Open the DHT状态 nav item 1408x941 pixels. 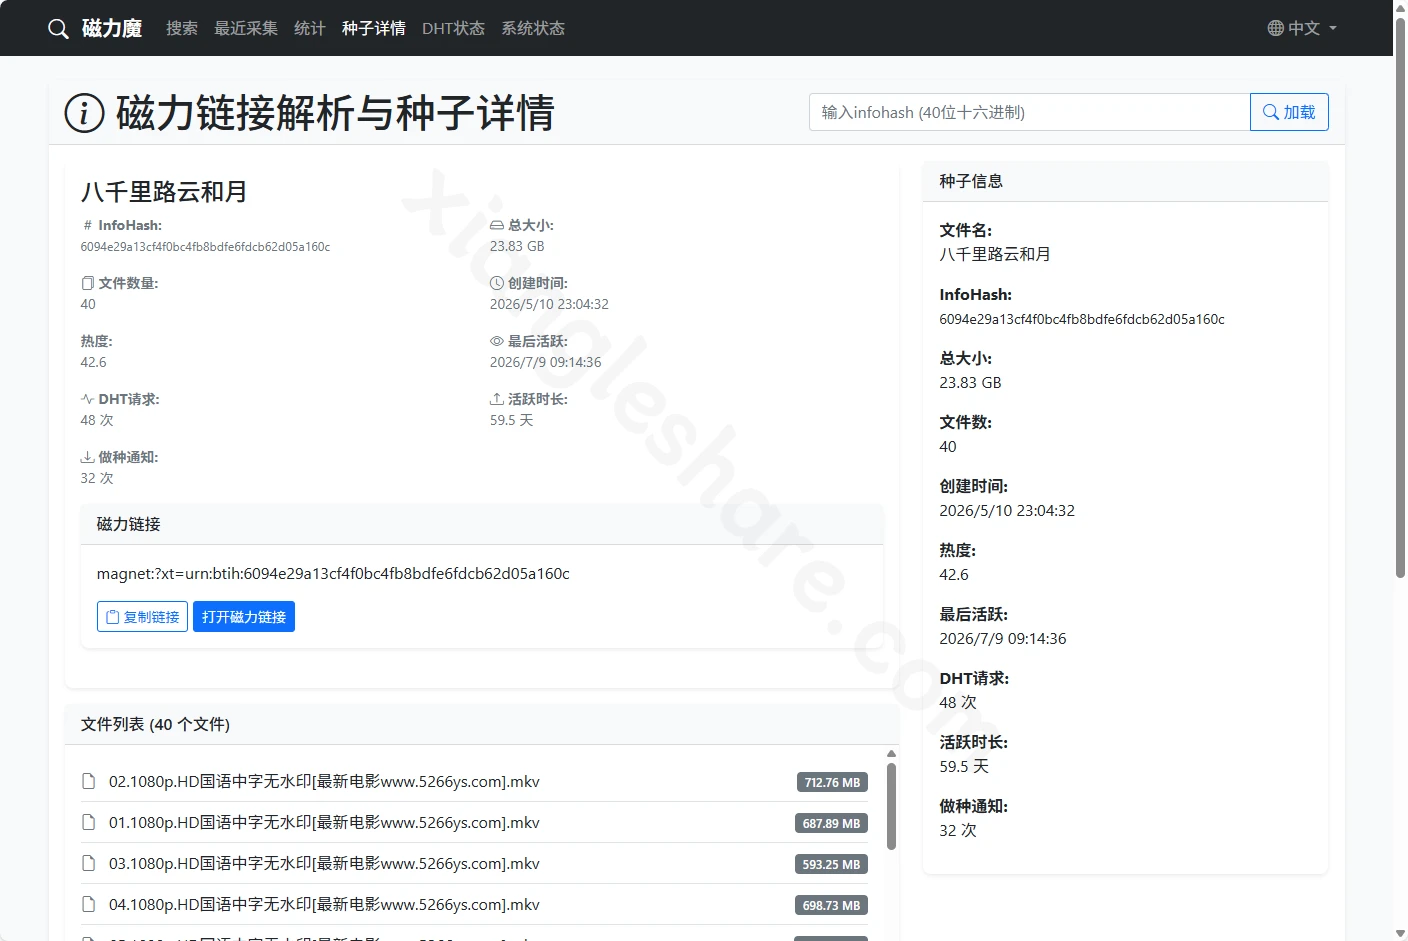tap(453, 28)
